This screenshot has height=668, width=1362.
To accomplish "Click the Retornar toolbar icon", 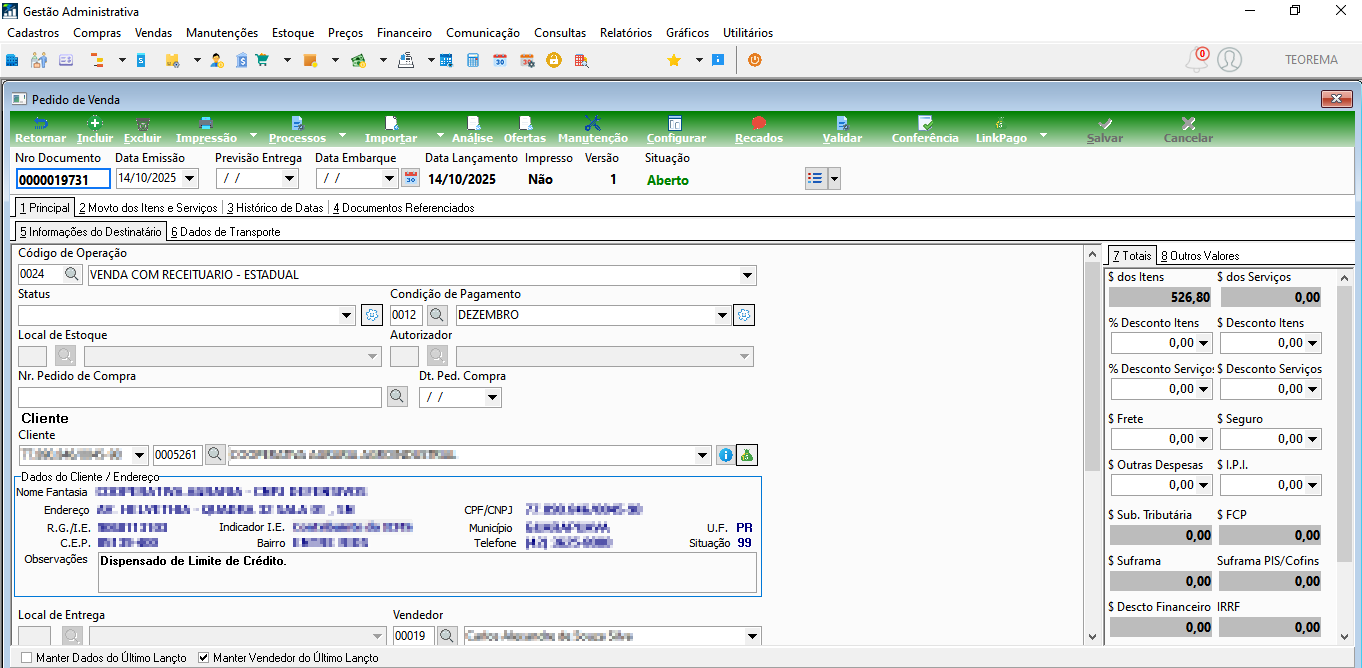I will coord(40,123).
